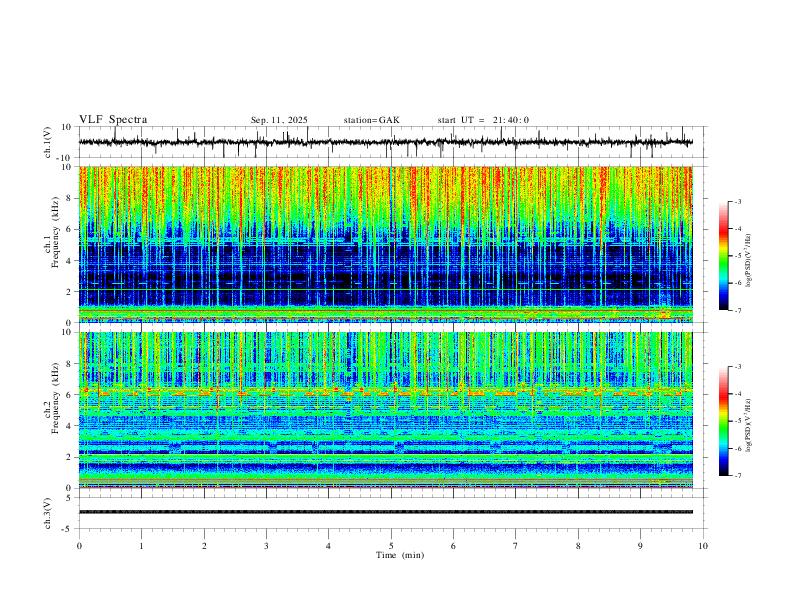Click the ch.3 flat signal trace

point(386,512)
